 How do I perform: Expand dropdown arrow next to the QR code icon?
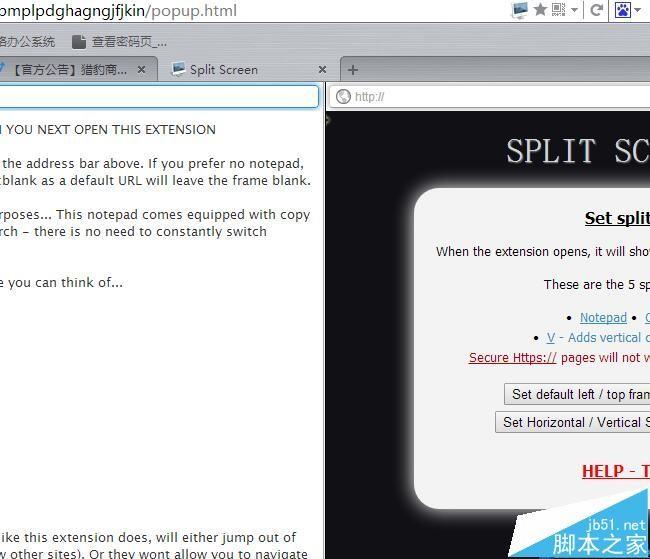[574, 10]
